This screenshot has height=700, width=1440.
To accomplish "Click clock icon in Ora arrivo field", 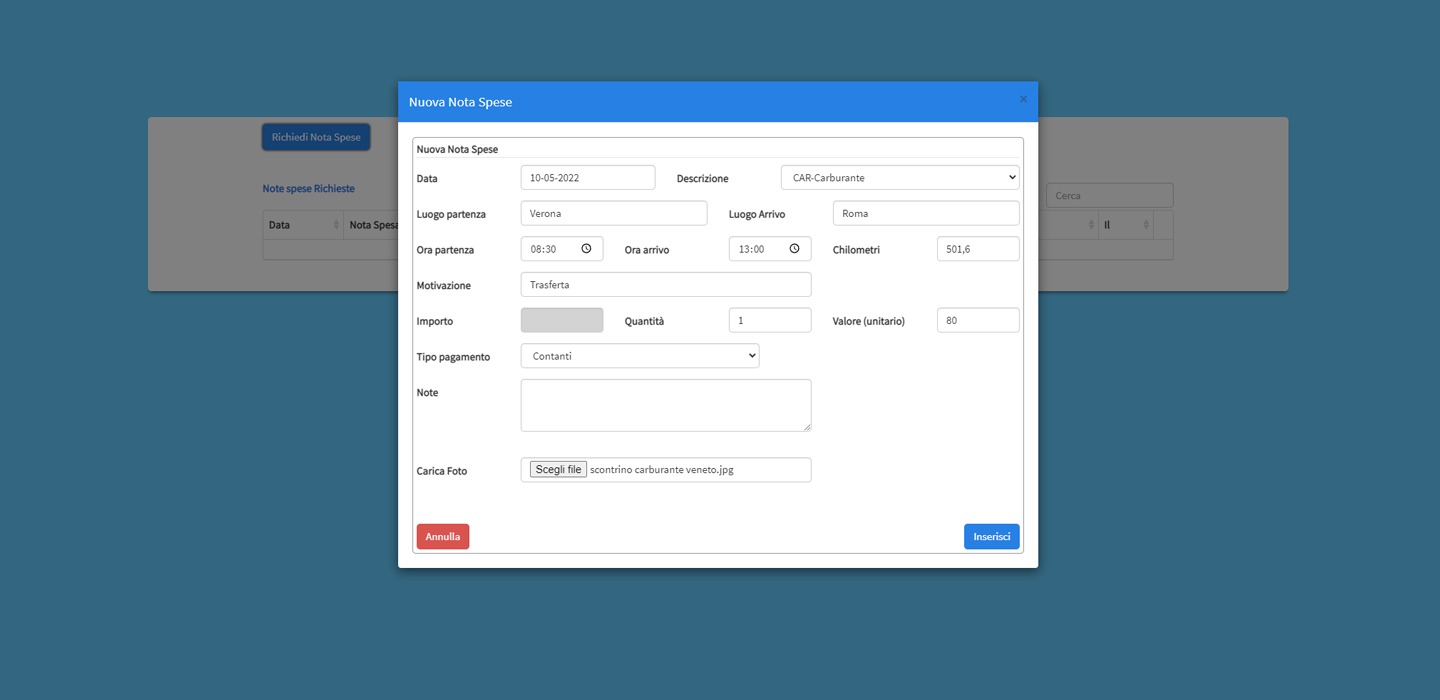I will click(x=794, y=249).
